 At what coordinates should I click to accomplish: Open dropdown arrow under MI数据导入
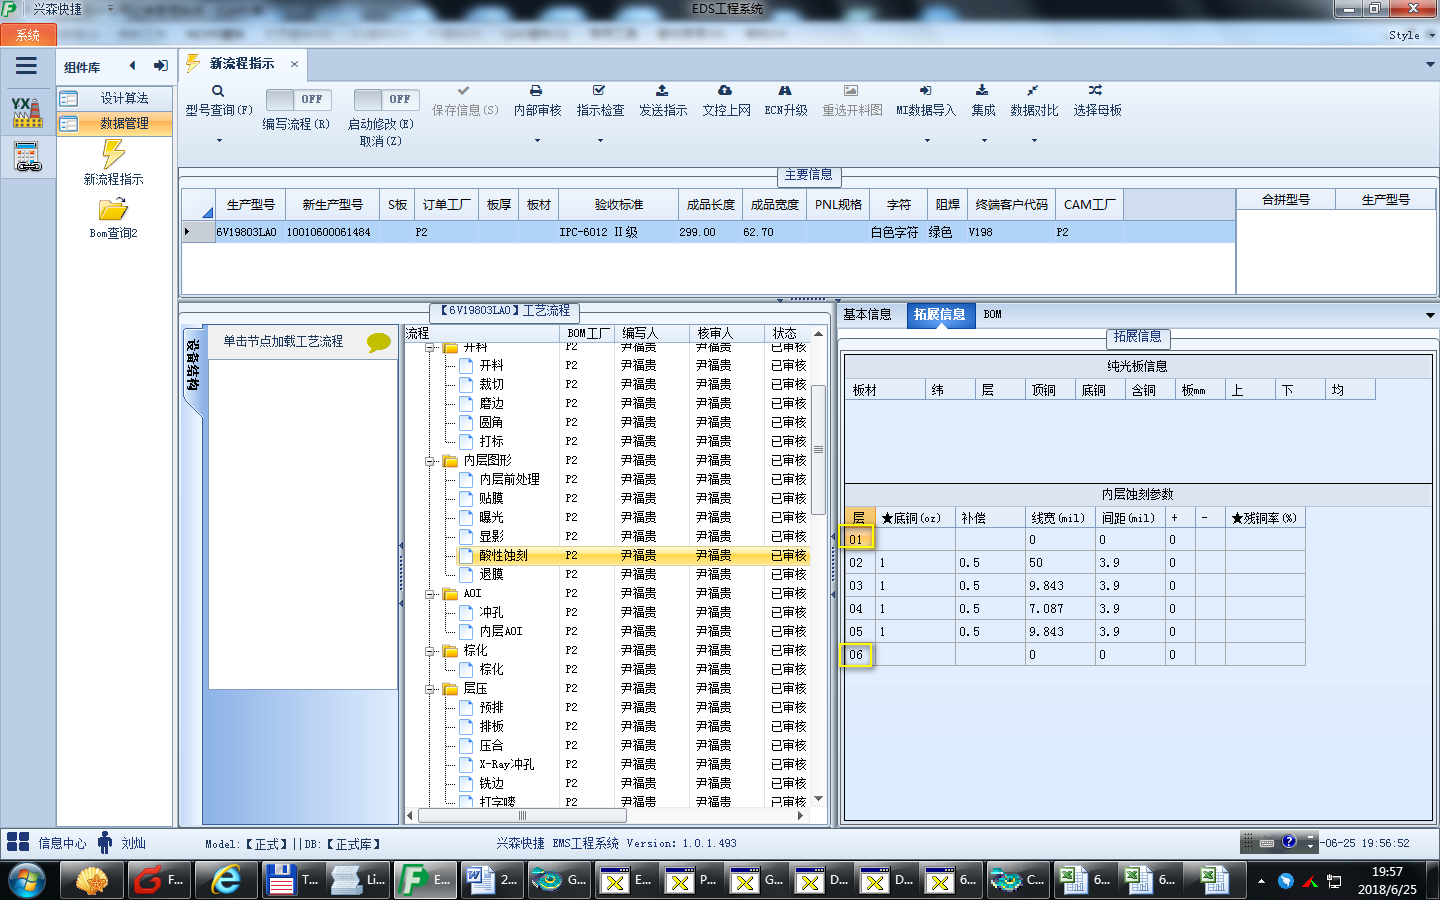927,141
